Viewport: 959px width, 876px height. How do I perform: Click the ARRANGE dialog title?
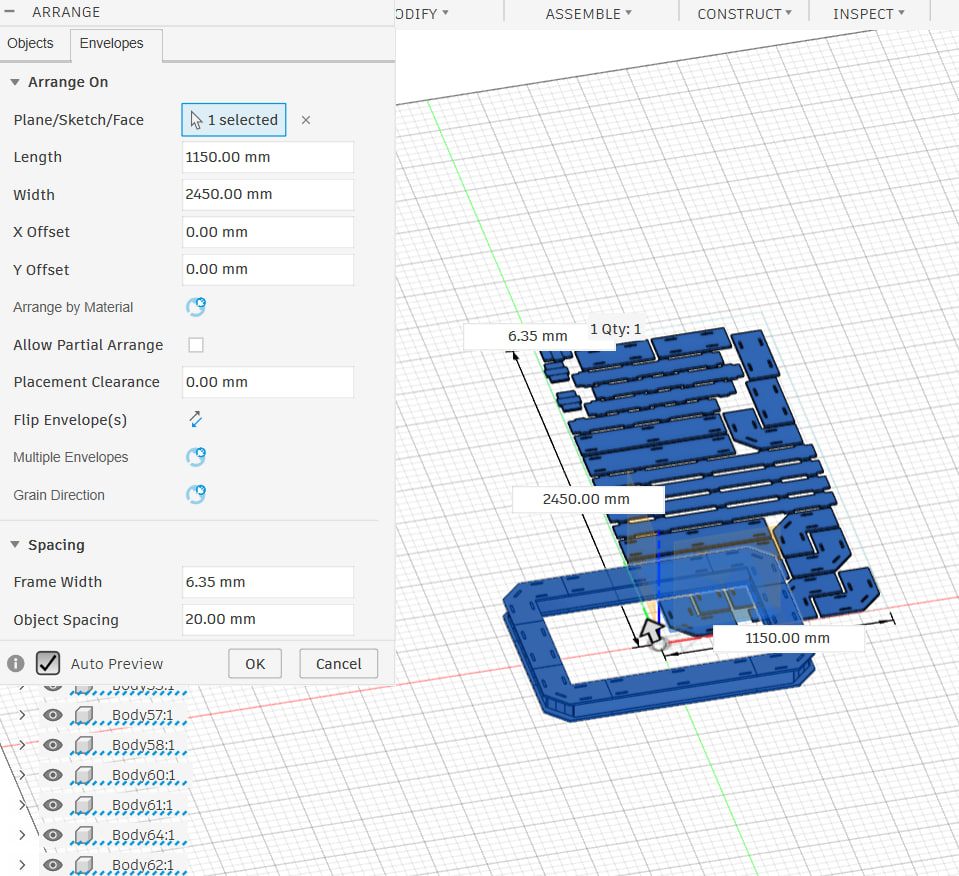point(66,12)
